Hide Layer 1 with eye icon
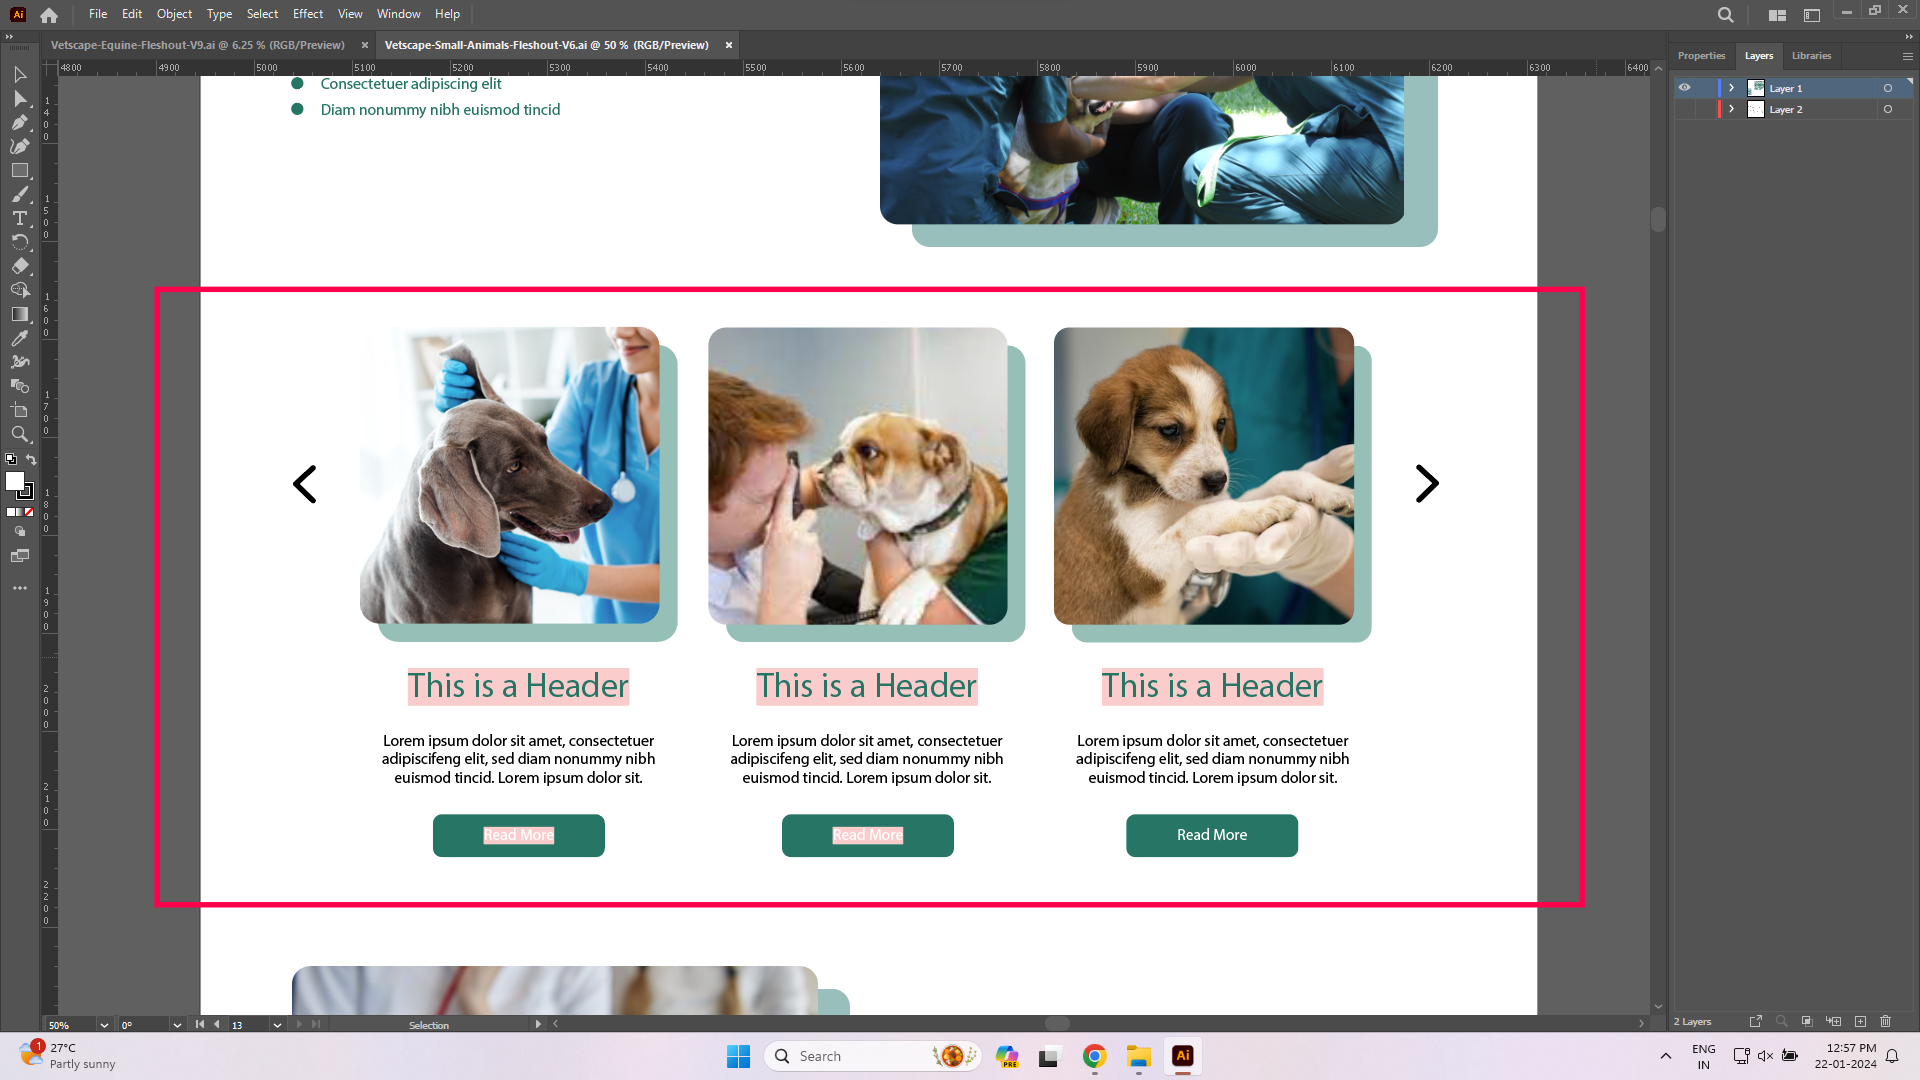This screenshot has width=1920, height=1080. pyautogui.click(x=1685, y=88)
